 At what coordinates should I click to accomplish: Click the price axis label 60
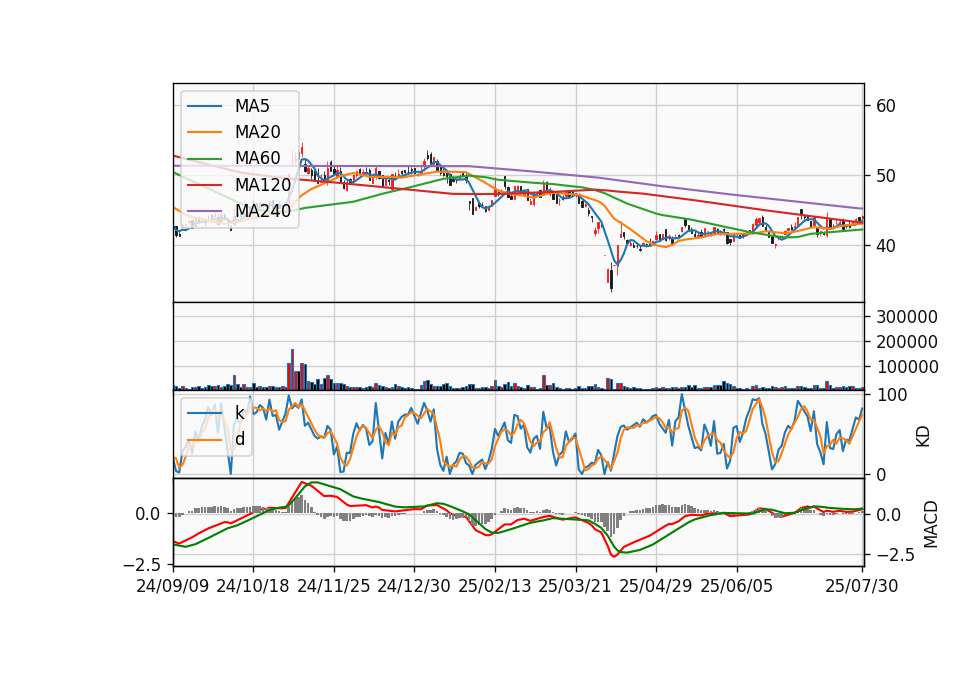coord(886,106)
